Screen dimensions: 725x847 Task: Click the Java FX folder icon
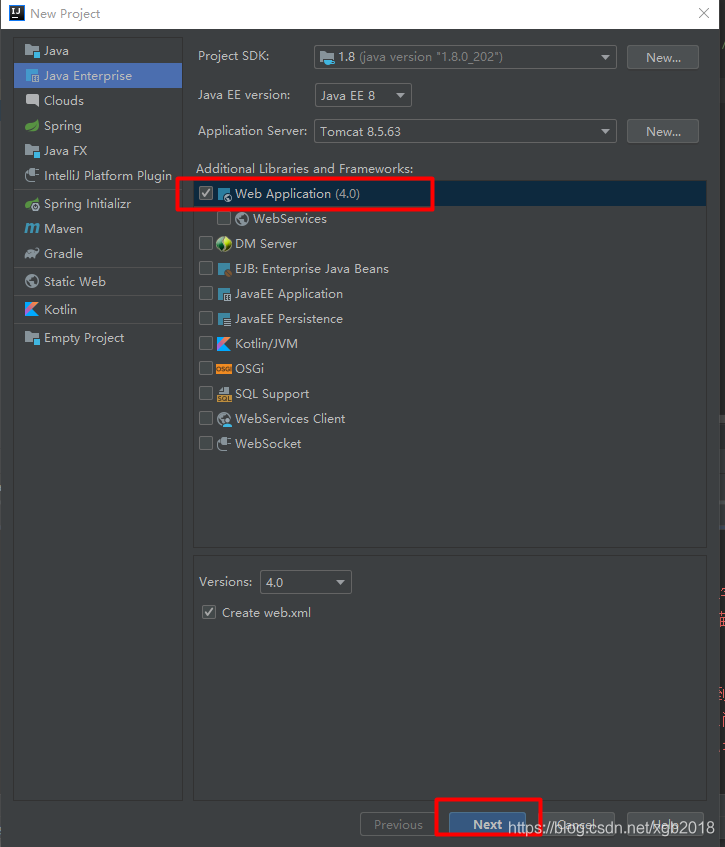[32, 151]
